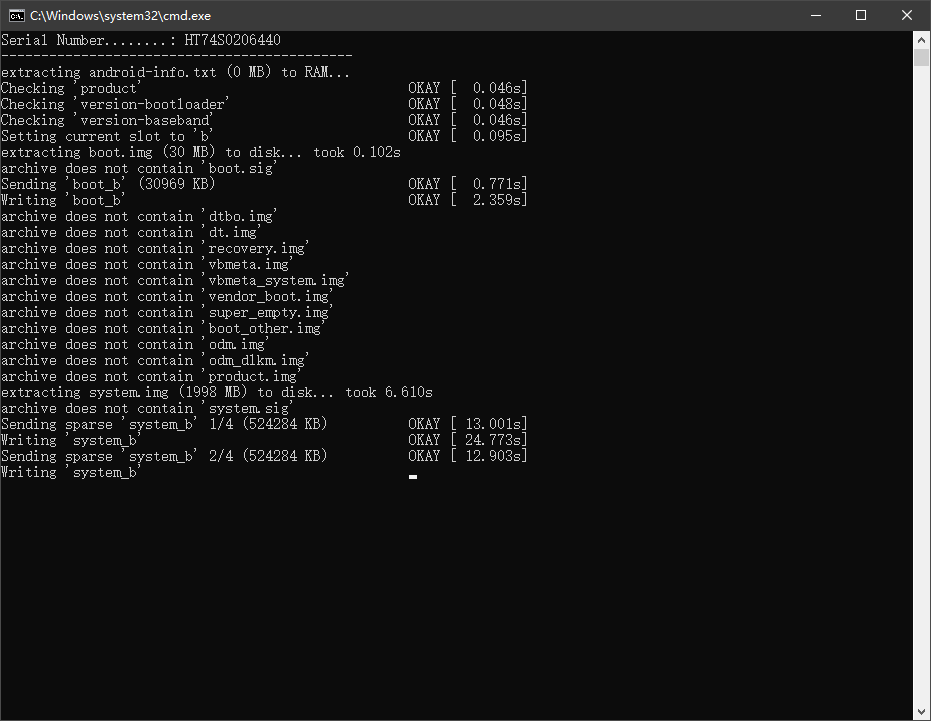Click the scrollbar down arrow
This screenshot has height=721, width=931.
(922, 712)
